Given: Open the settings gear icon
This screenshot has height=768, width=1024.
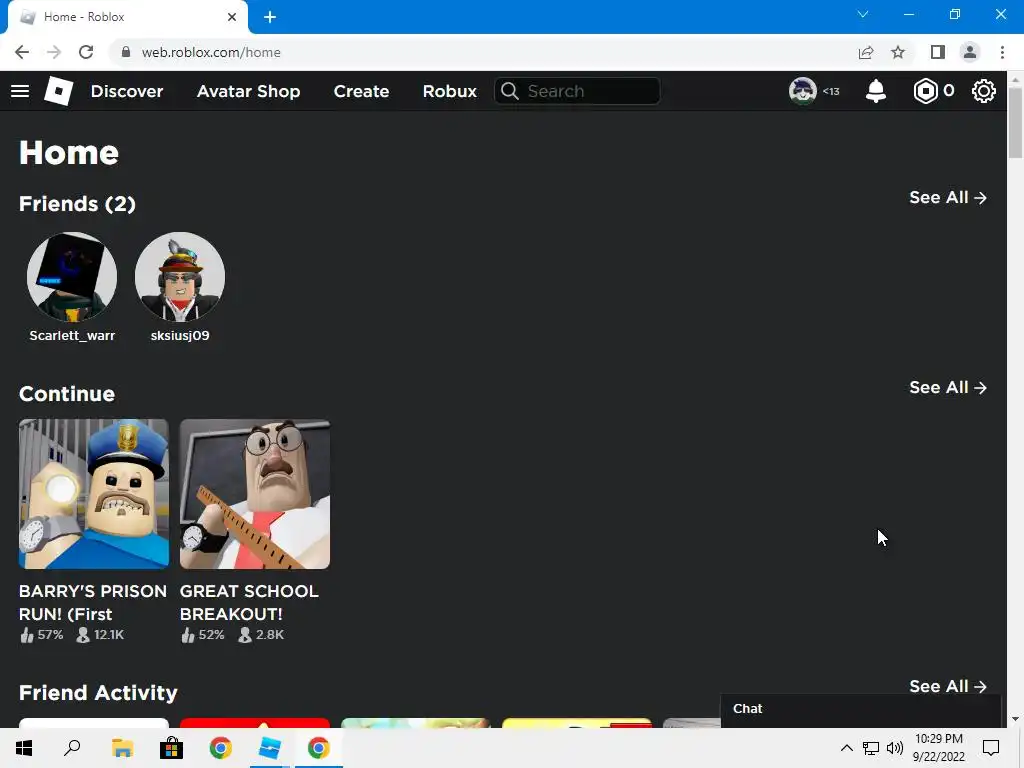Looking at the screenshot, I should tap(984, 91).
